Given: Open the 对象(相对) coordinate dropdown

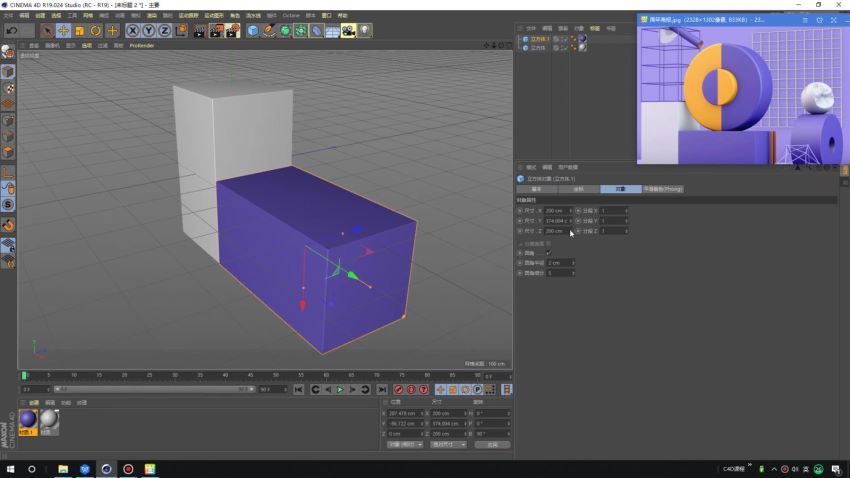Looking at the screenshot, I should (x=405, y=444).
